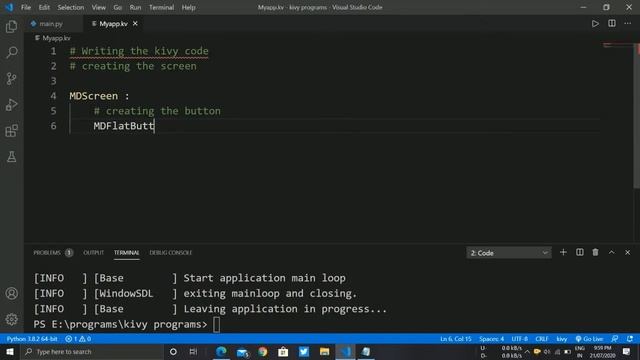The height and width of the screenshot is (360, 640).
Task: Click the 'MDFlatButt' text on line 6
Action: pyautogui.click(x=124, y=126)
